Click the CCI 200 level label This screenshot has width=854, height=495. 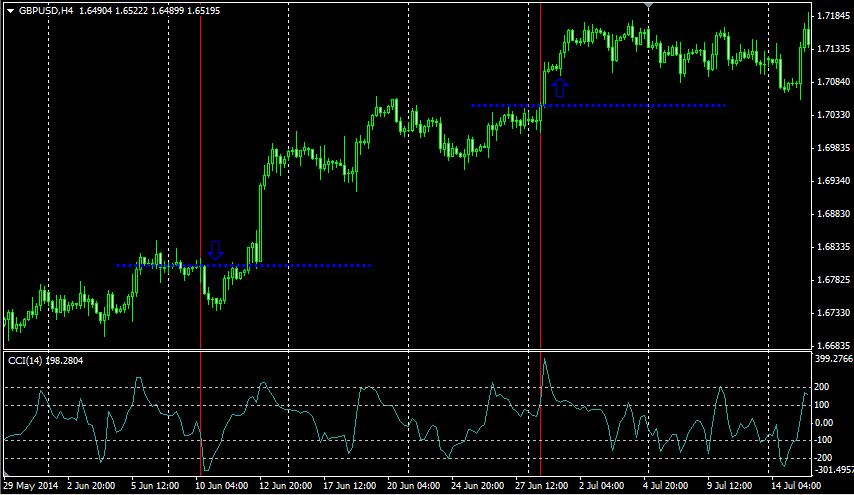click(822, 387)
